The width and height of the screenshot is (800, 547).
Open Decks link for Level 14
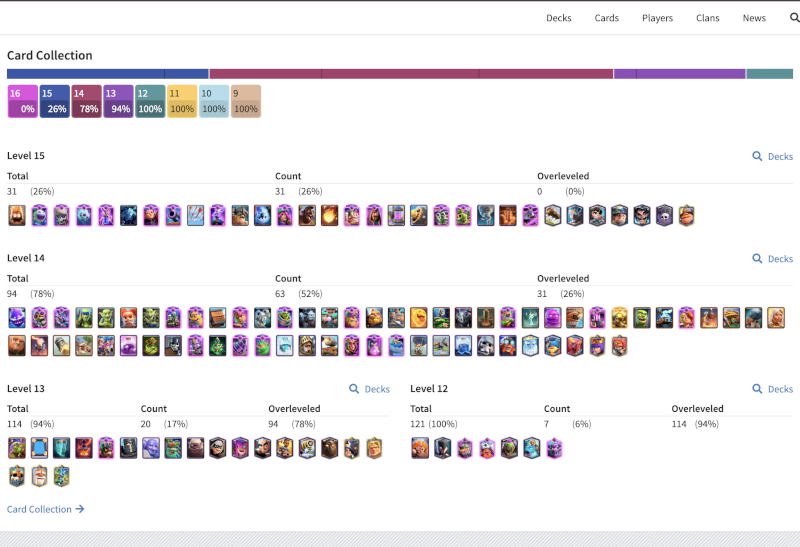click(772, 259)
